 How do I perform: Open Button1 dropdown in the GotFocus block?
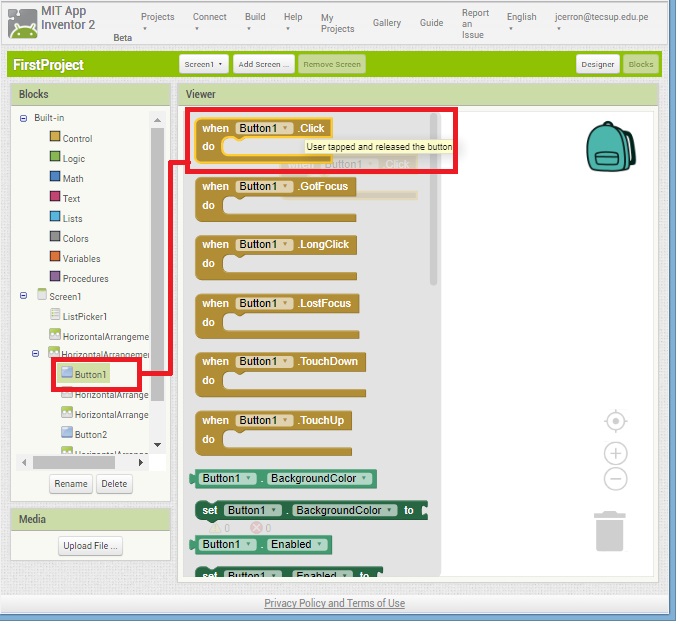[x=264, y=187]
